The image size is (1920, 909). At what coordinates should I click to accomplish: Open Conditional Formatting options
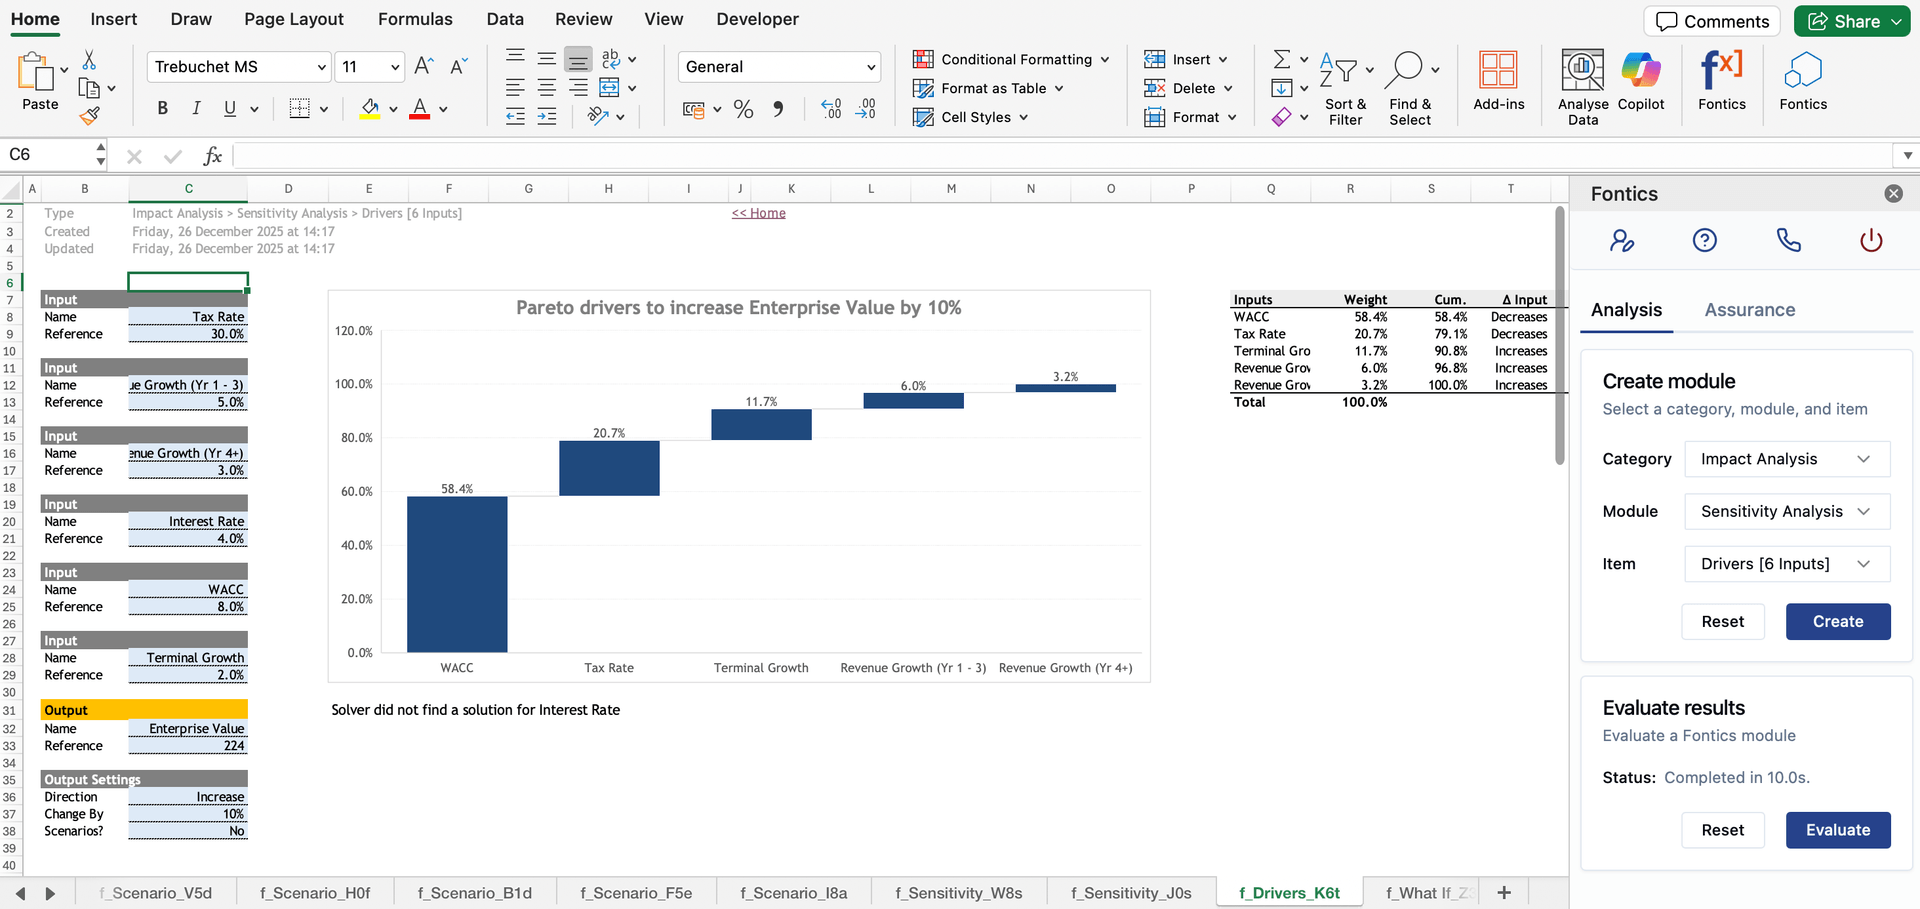[1012, 59]
